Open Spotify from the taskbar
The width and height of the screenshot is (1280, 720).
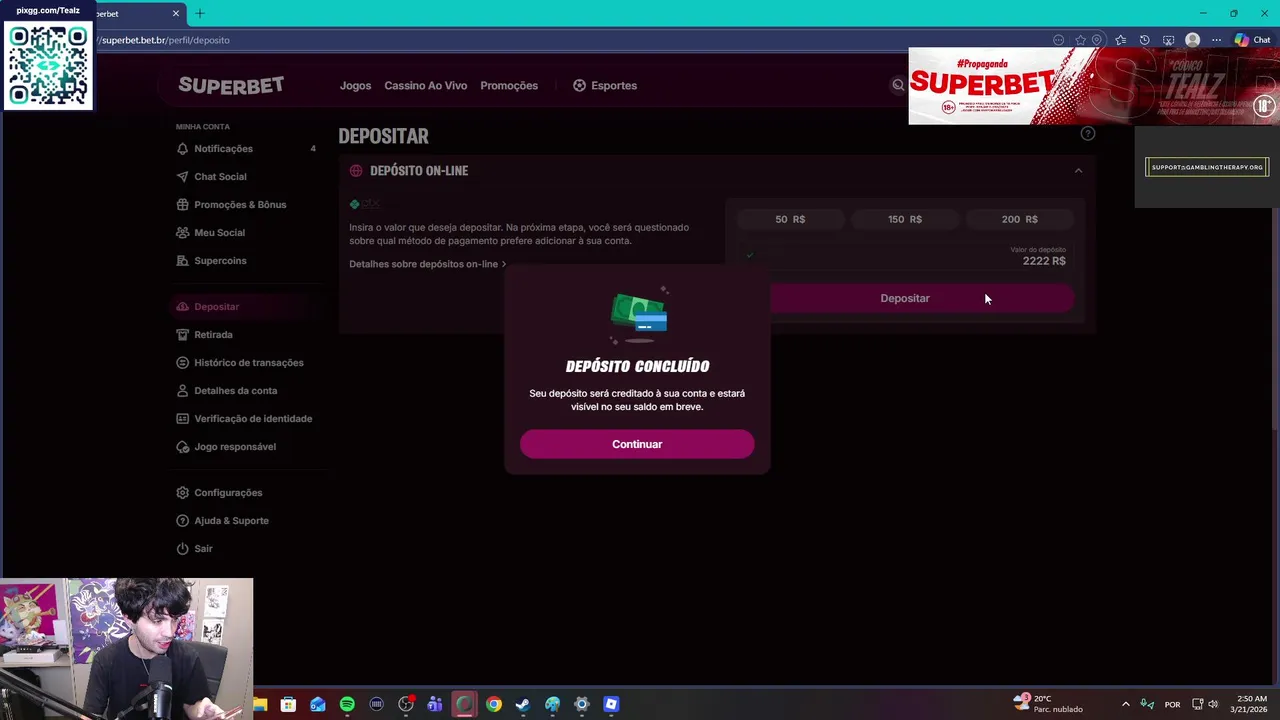[347, 704]
